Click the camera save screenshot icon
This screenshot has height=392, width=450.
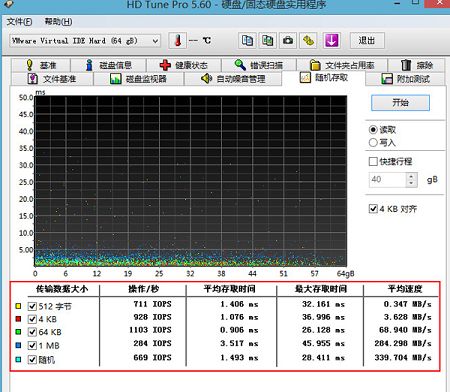(x=288, y=41)
